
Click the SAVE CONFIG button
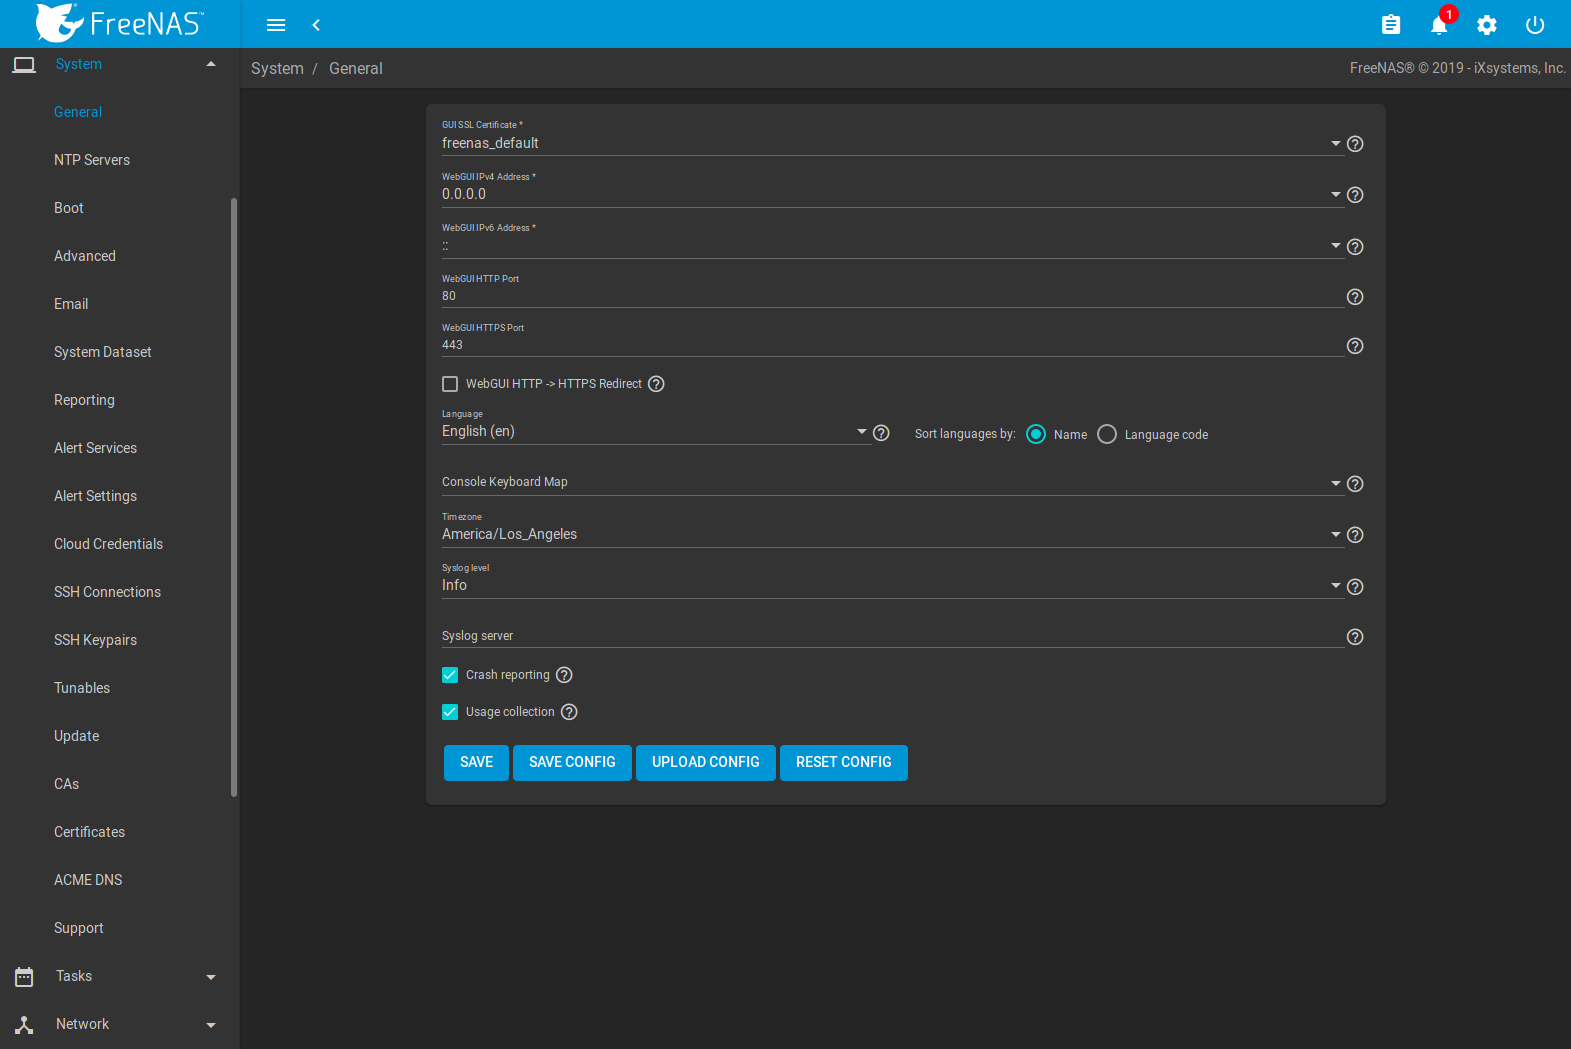572,763
